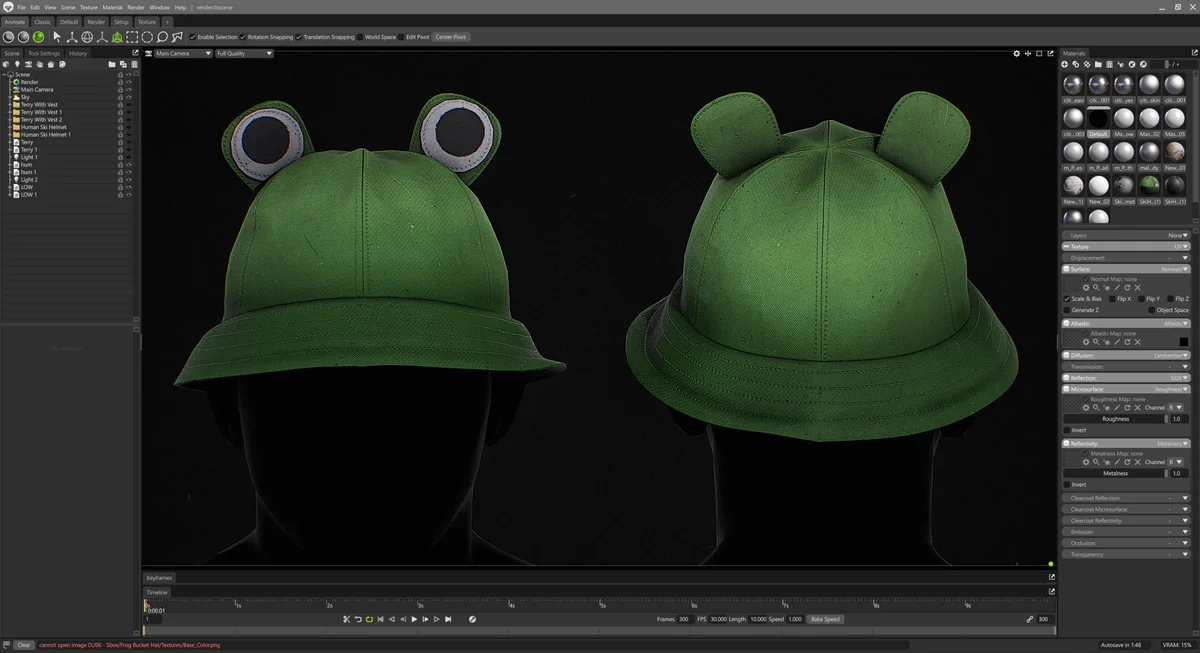1200x653 pixels.
Task: Toggle the Scale & Bias checkbox
Action: pyautogui.click(x=1067, y=298)
